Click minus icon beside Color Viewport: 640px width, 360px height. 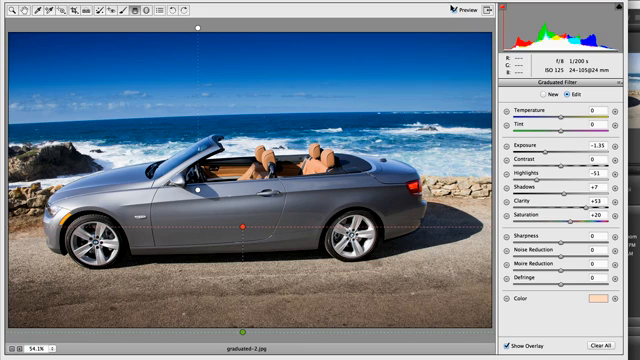click(x=507, y=299)
